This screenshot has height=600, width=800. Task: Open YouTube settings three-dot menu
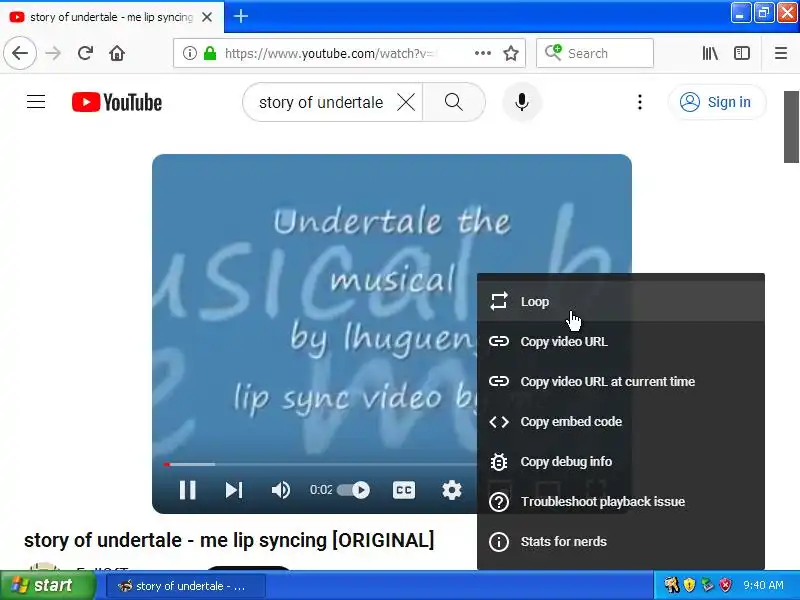640,102
